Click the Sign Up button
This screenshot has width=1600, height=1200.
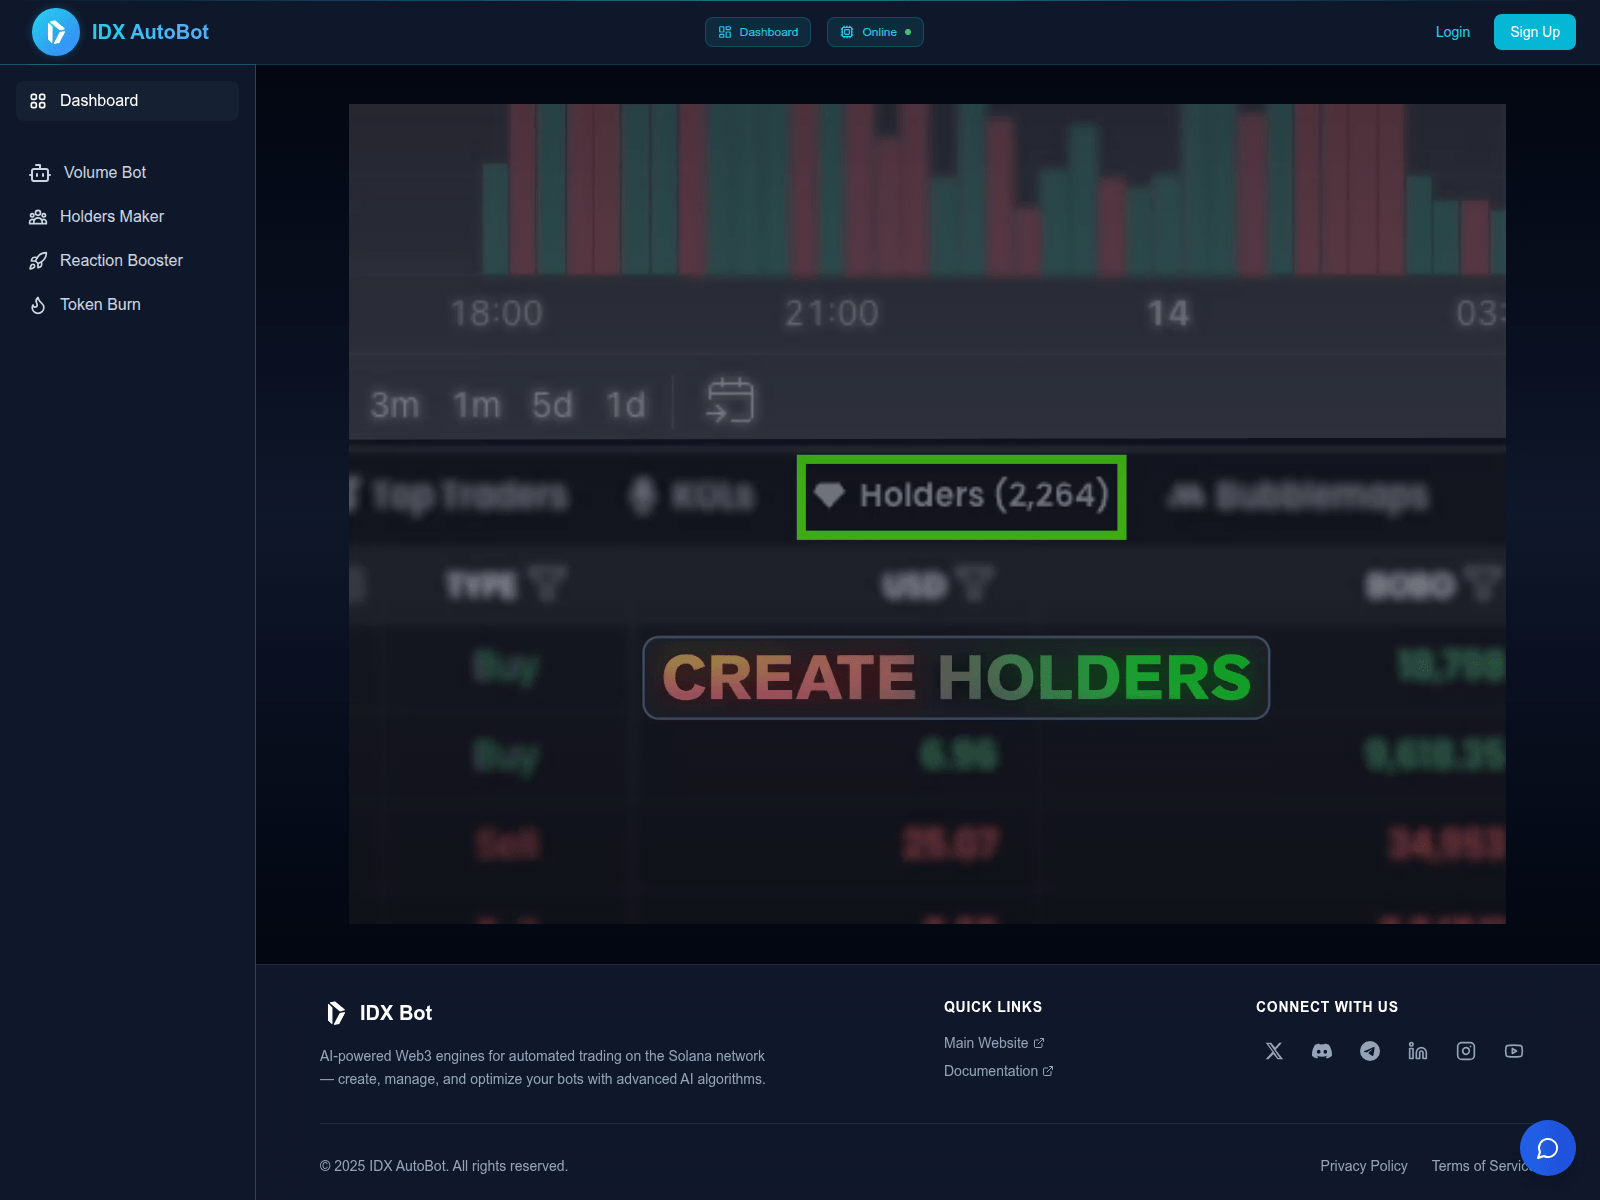1535,32
